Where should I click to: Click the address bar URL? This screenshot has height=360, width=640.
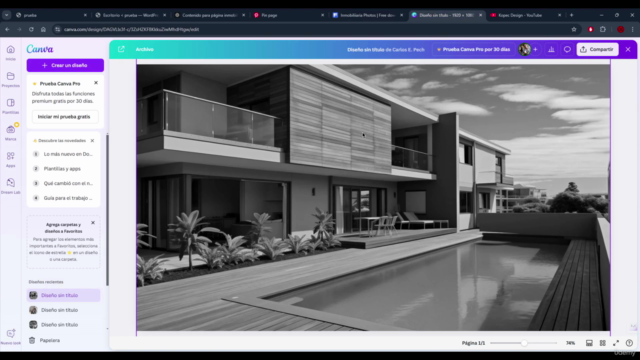click(131, 29)
